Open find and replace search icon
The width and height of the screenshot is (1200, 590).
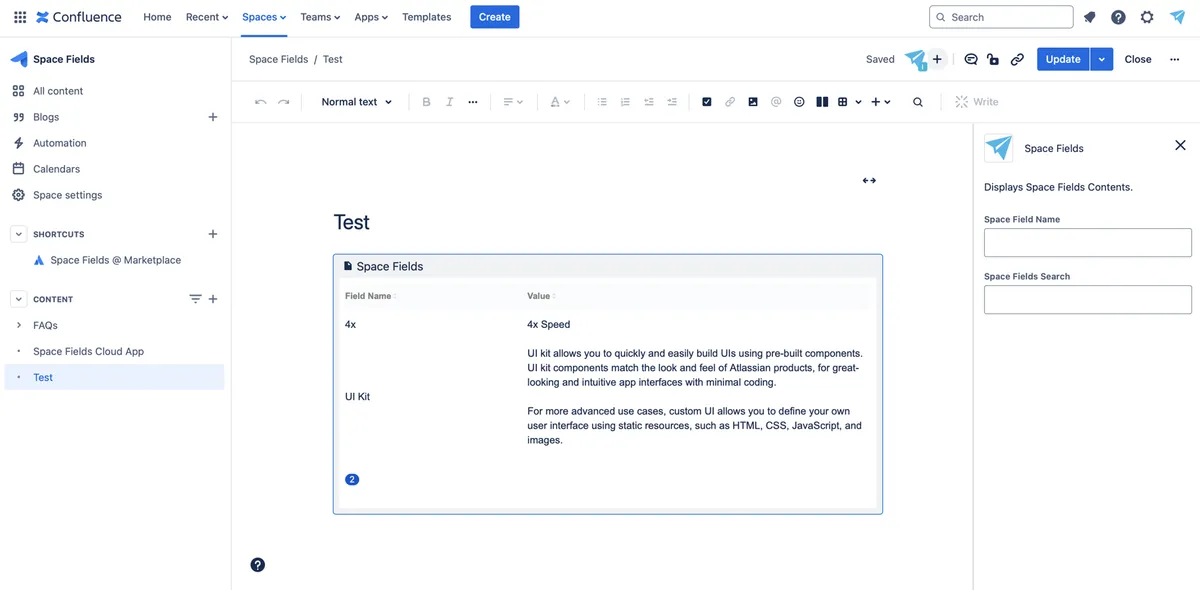coord(918,102)
